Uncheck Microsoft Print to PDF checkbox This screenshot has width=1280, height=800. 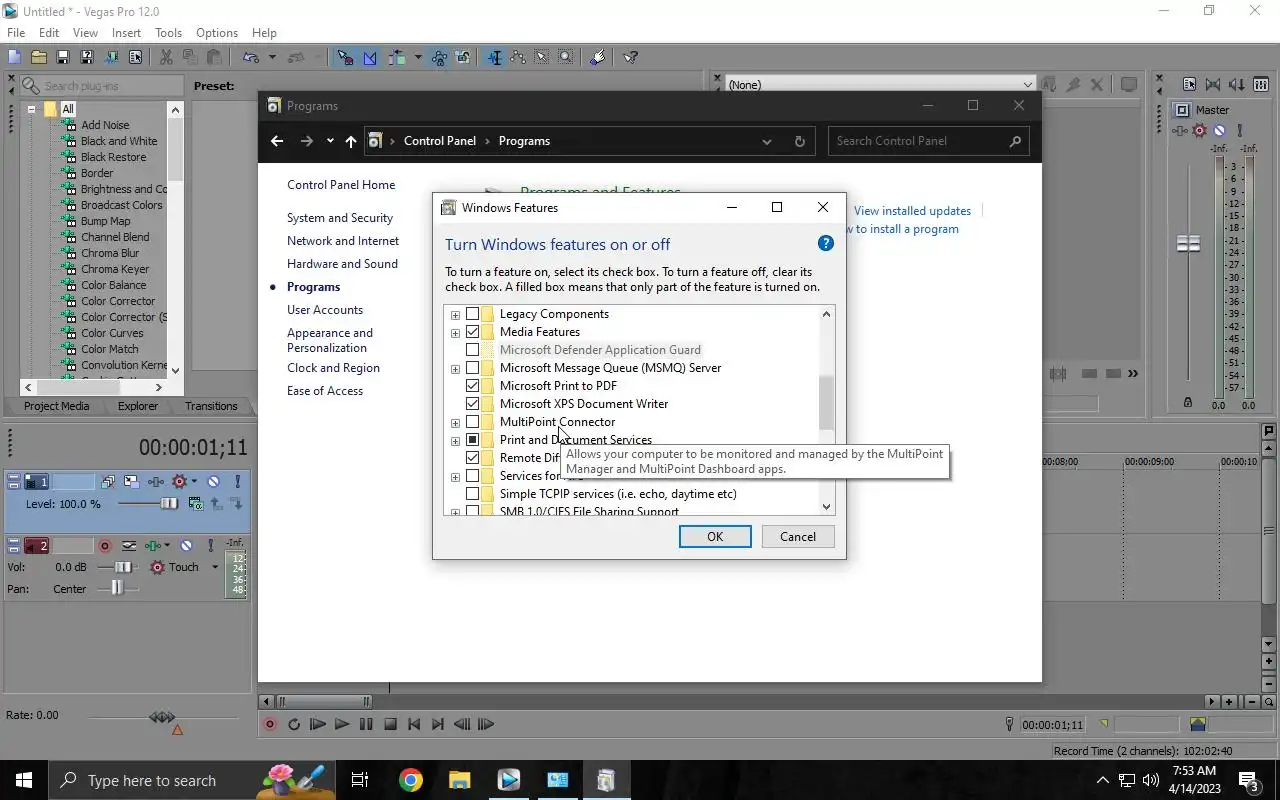pos(472,386)
